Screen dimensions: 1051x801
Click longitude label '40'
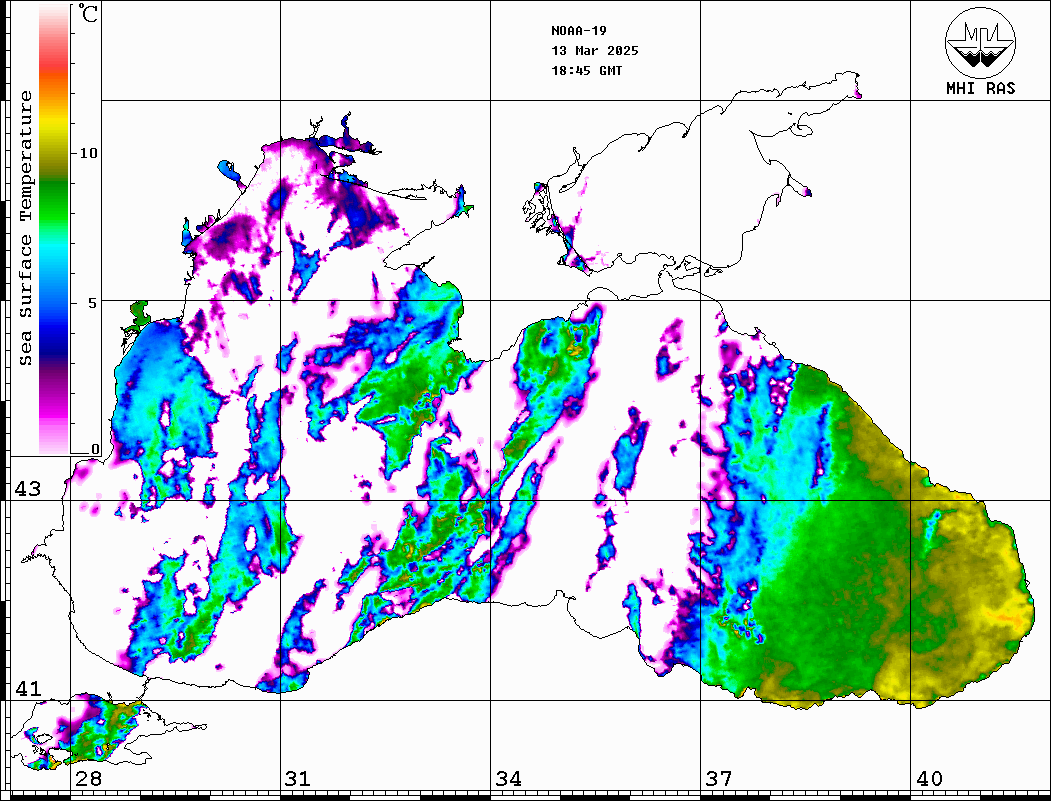929,778
